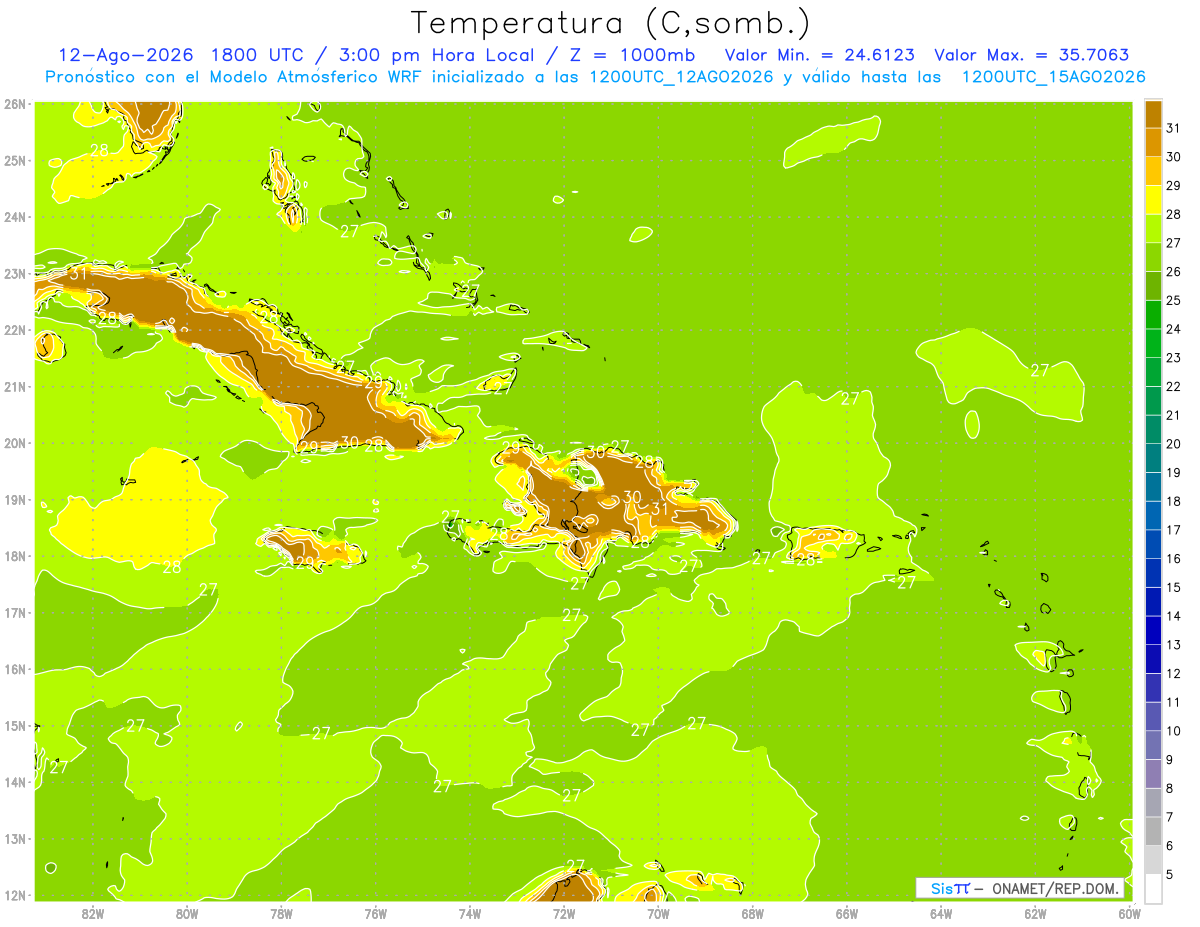The width and height of the screenshot is (1200, 927).
Task: Click the lime legend band between 28 and 27
Action: (x=1153, y=228)
